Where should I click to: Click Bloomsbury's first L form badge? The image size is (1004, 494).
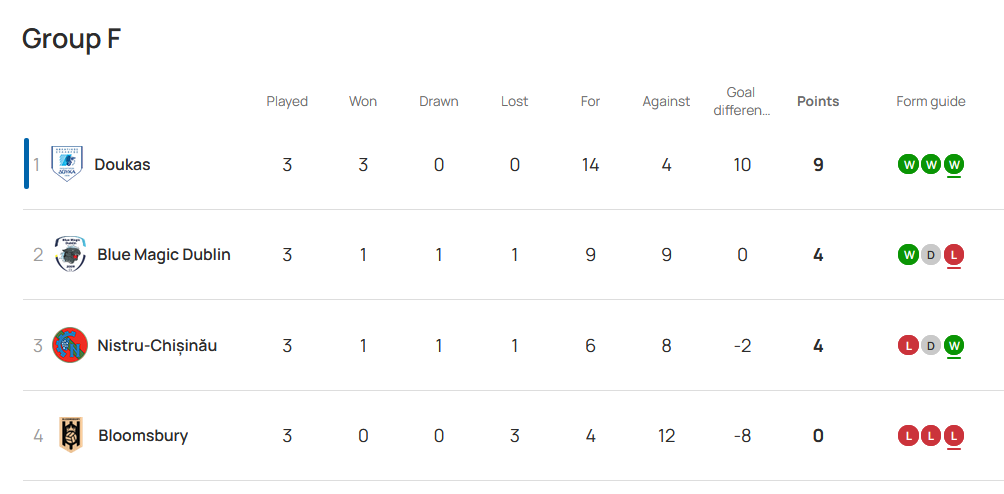pyautogui.click(x=908, y=436)
